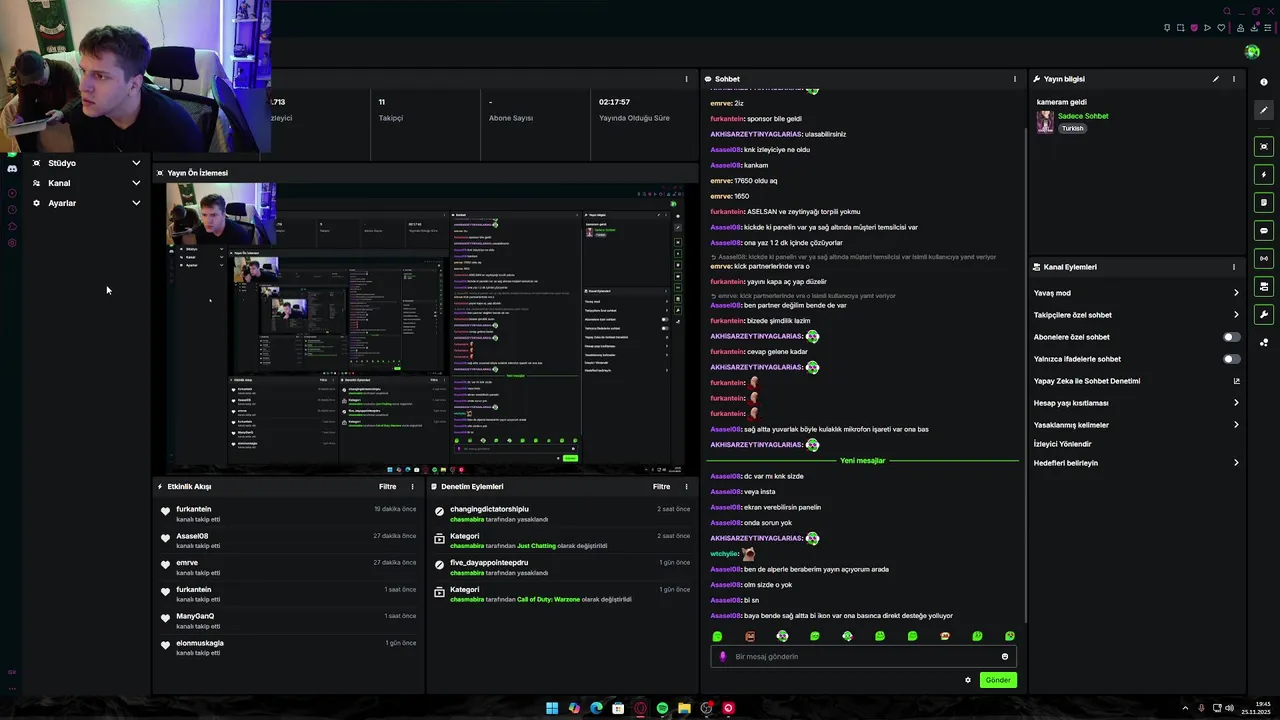This screenshot has height=720, width=1280.
Task: Select five_dayappointeepdru moderation entry
Action: (563, 568)
